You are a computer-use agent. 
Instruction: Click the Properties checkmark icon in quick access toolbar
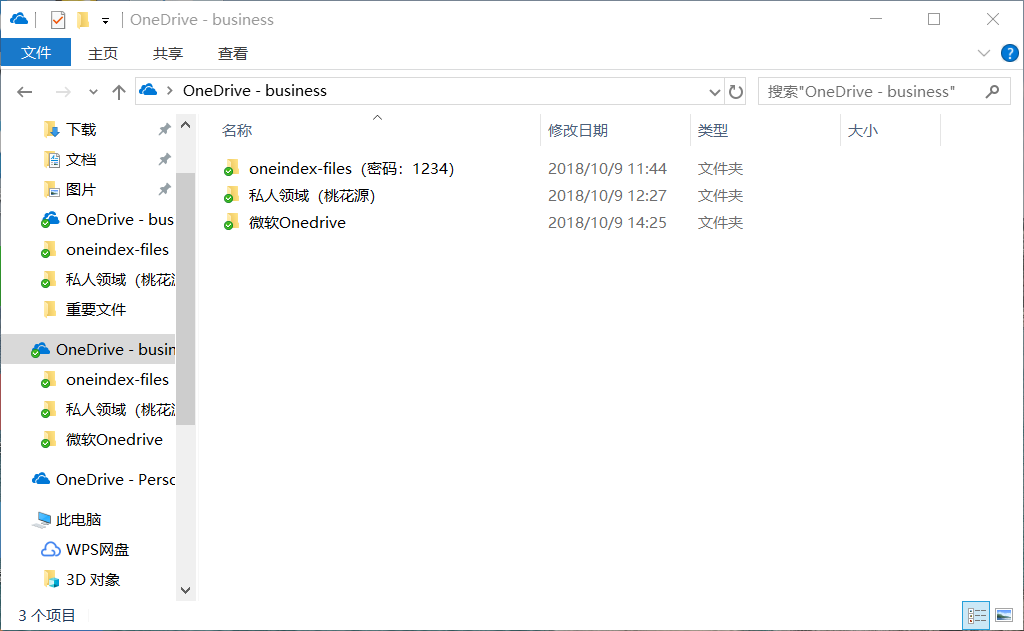(57, 20)
